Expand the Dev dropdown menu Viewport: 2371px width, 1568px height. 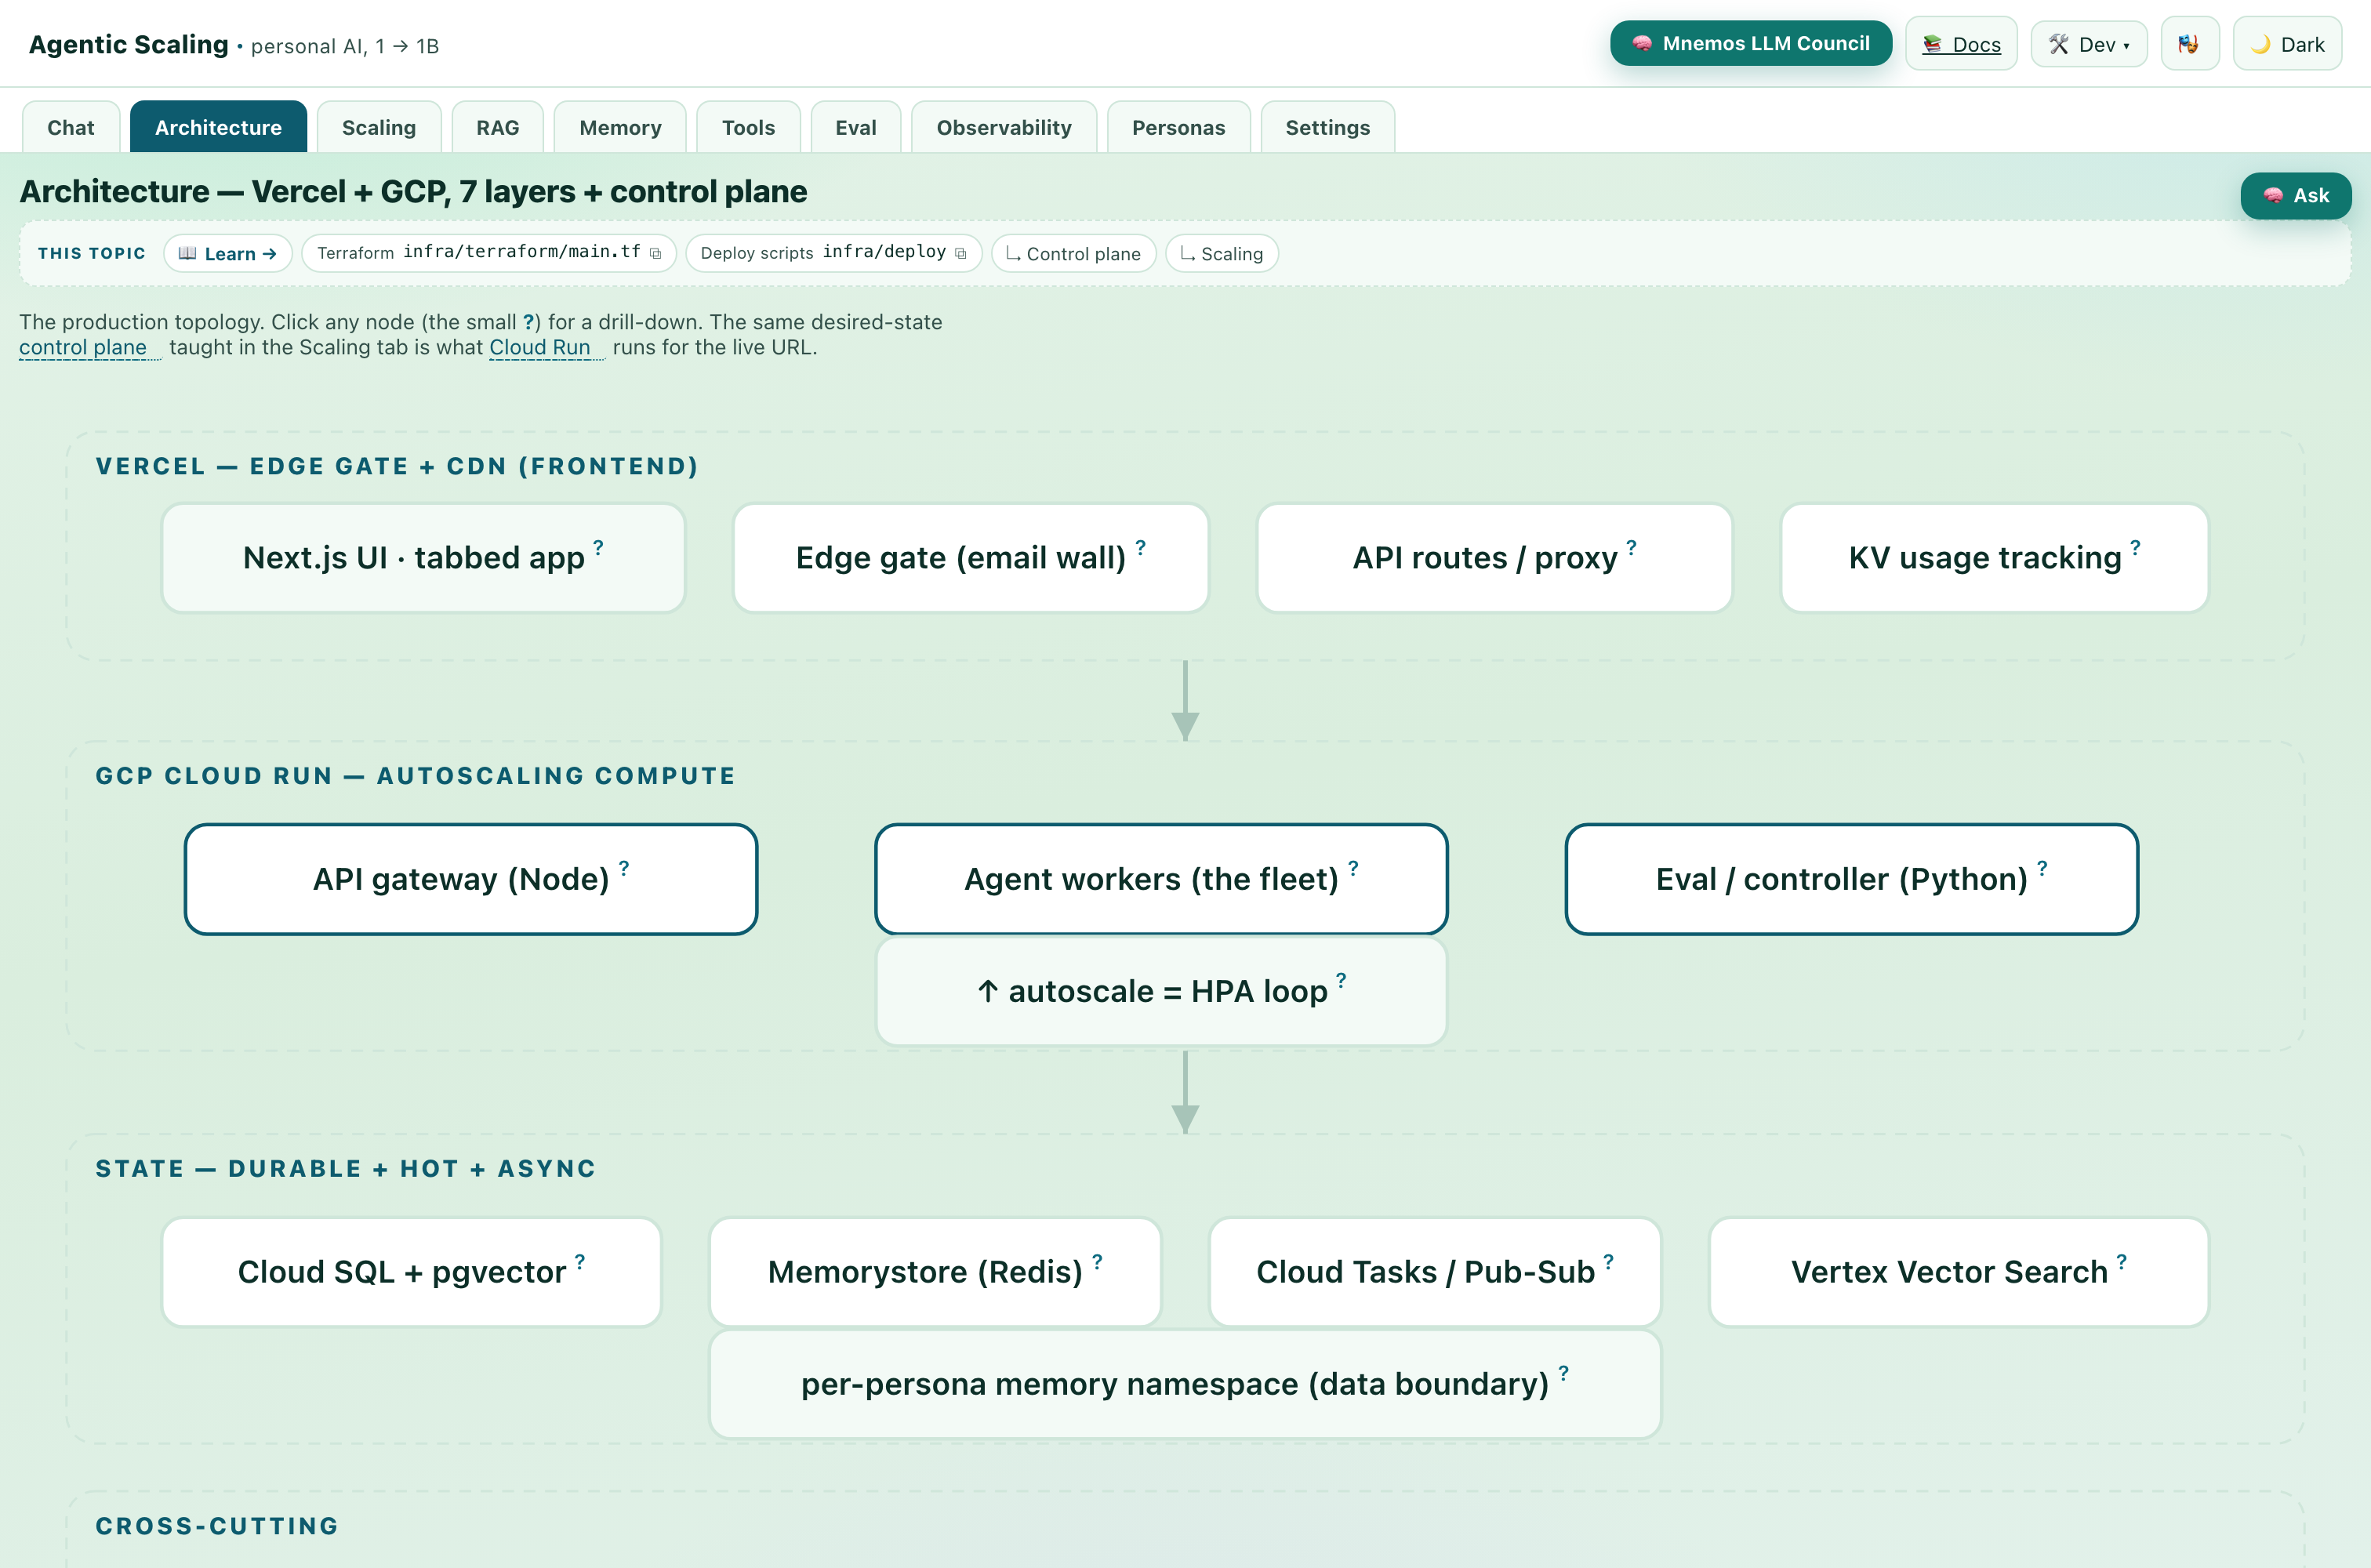(x=2089, y=44)
